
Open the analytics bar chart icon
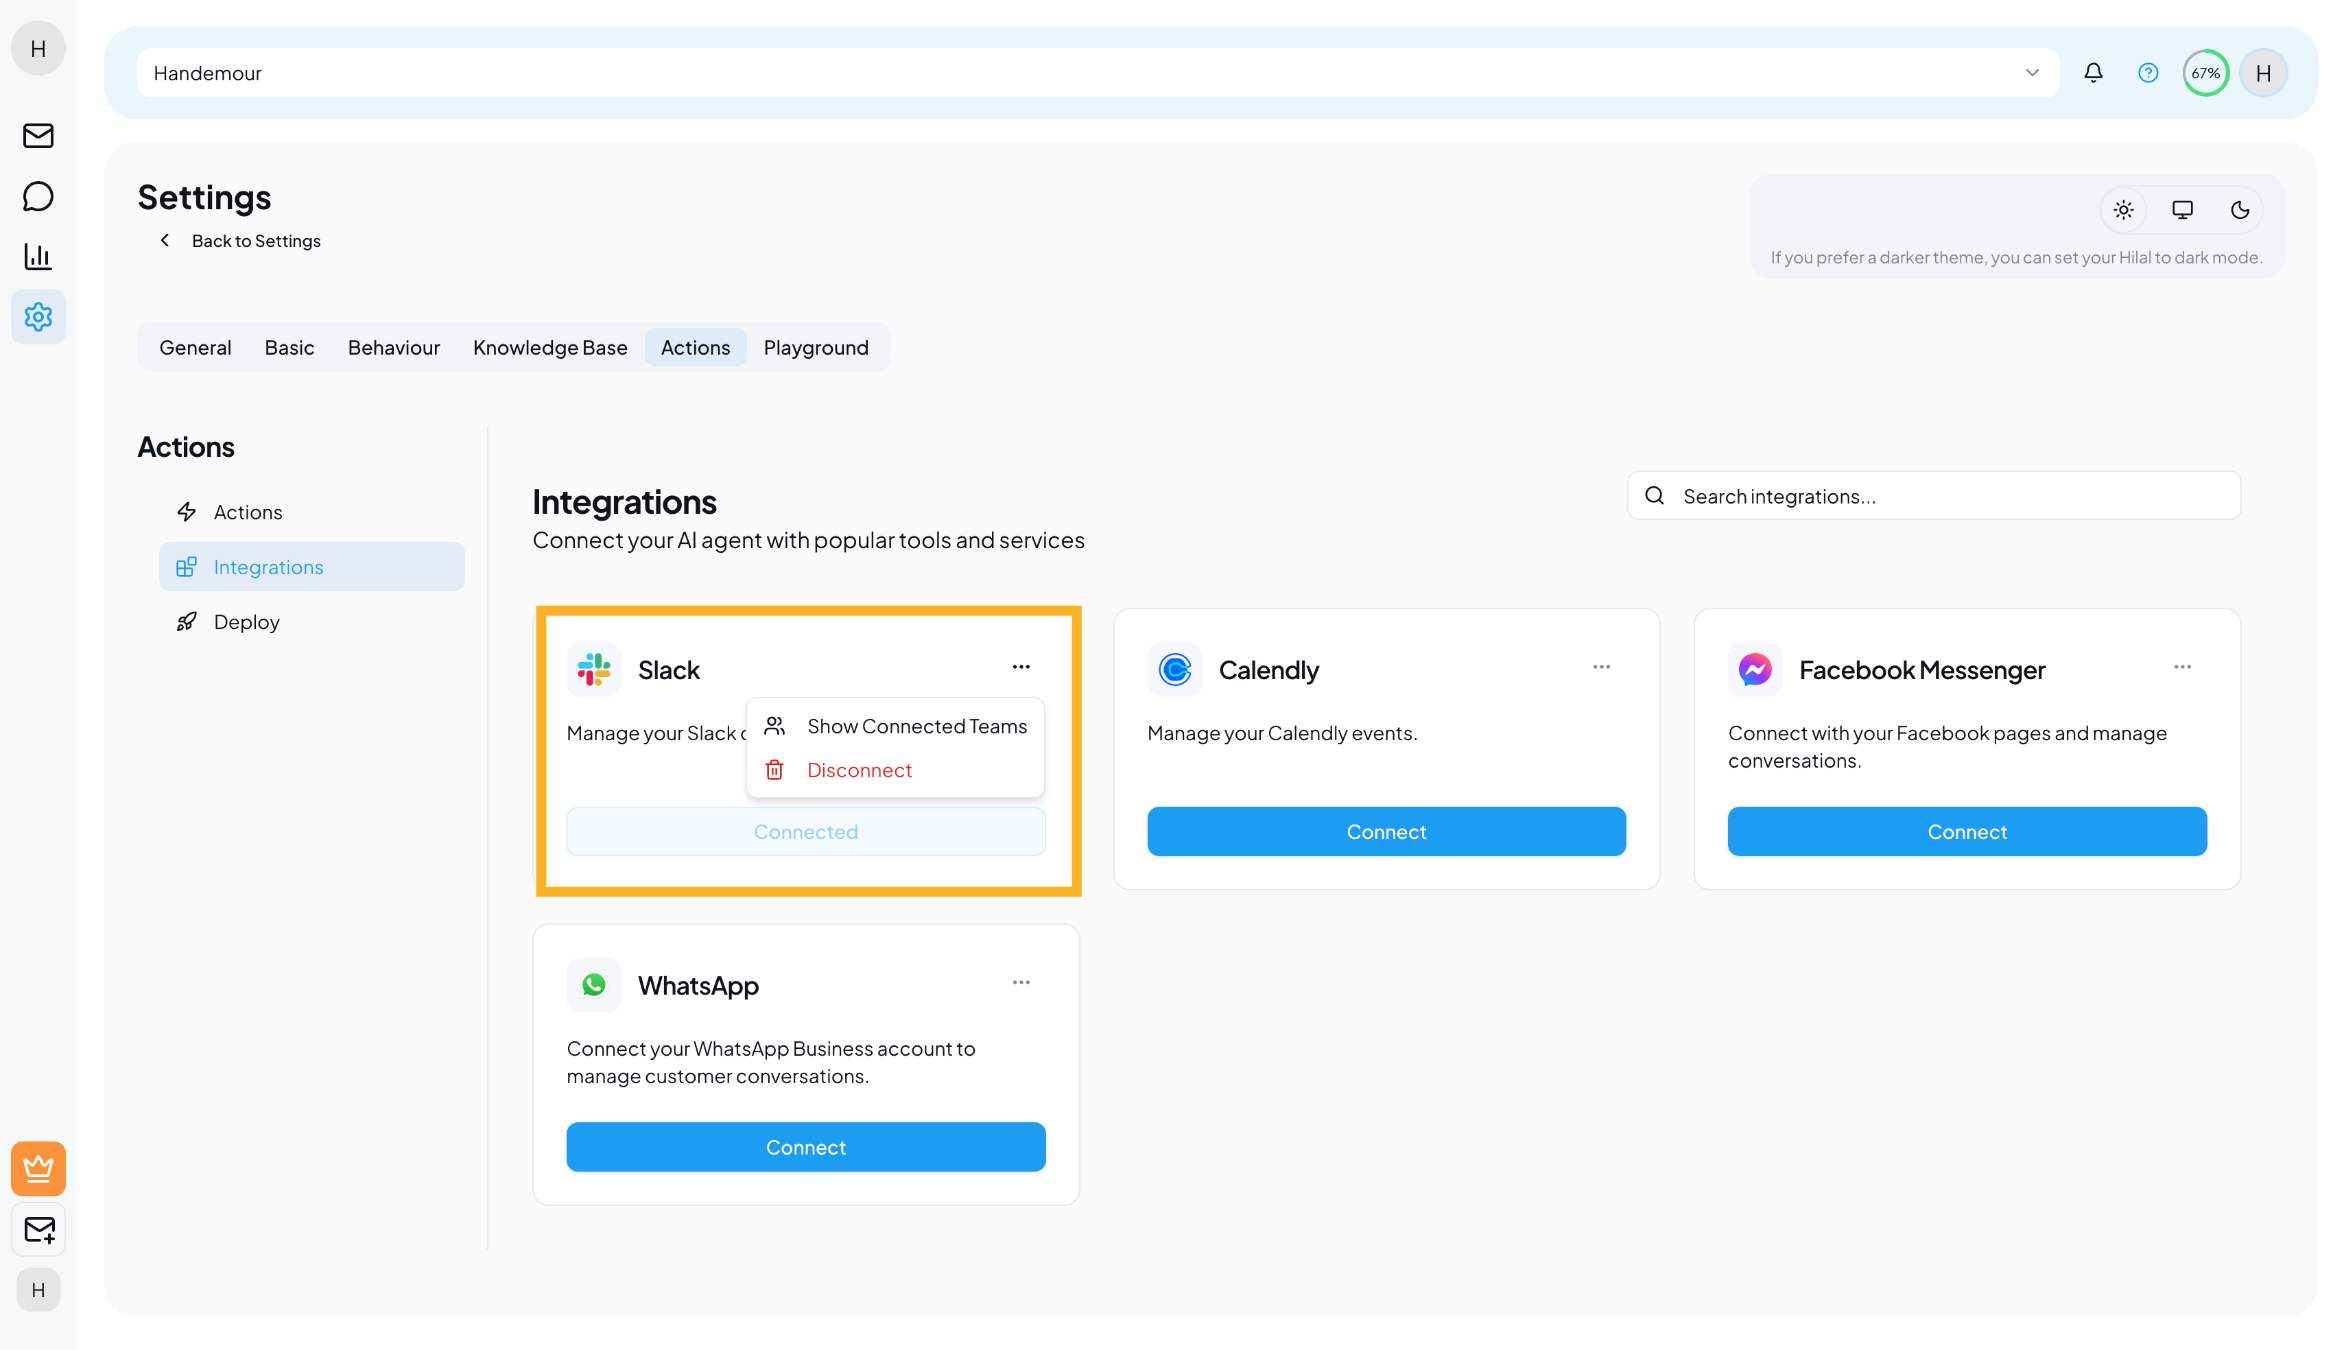click(38, 256)
